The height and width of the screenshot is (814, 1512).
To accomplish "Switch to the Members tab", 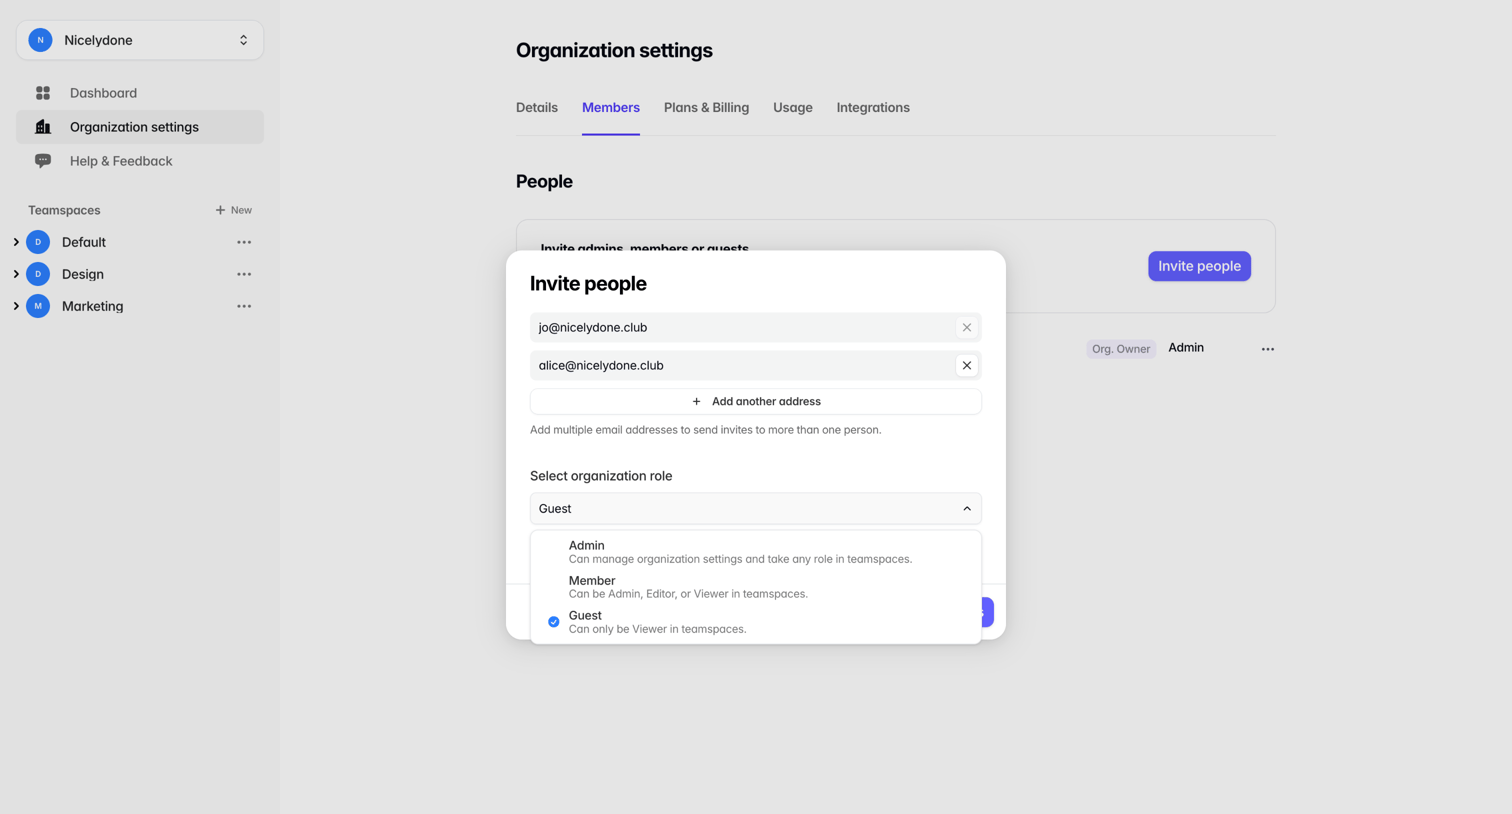I will click(x=611, y=108).
